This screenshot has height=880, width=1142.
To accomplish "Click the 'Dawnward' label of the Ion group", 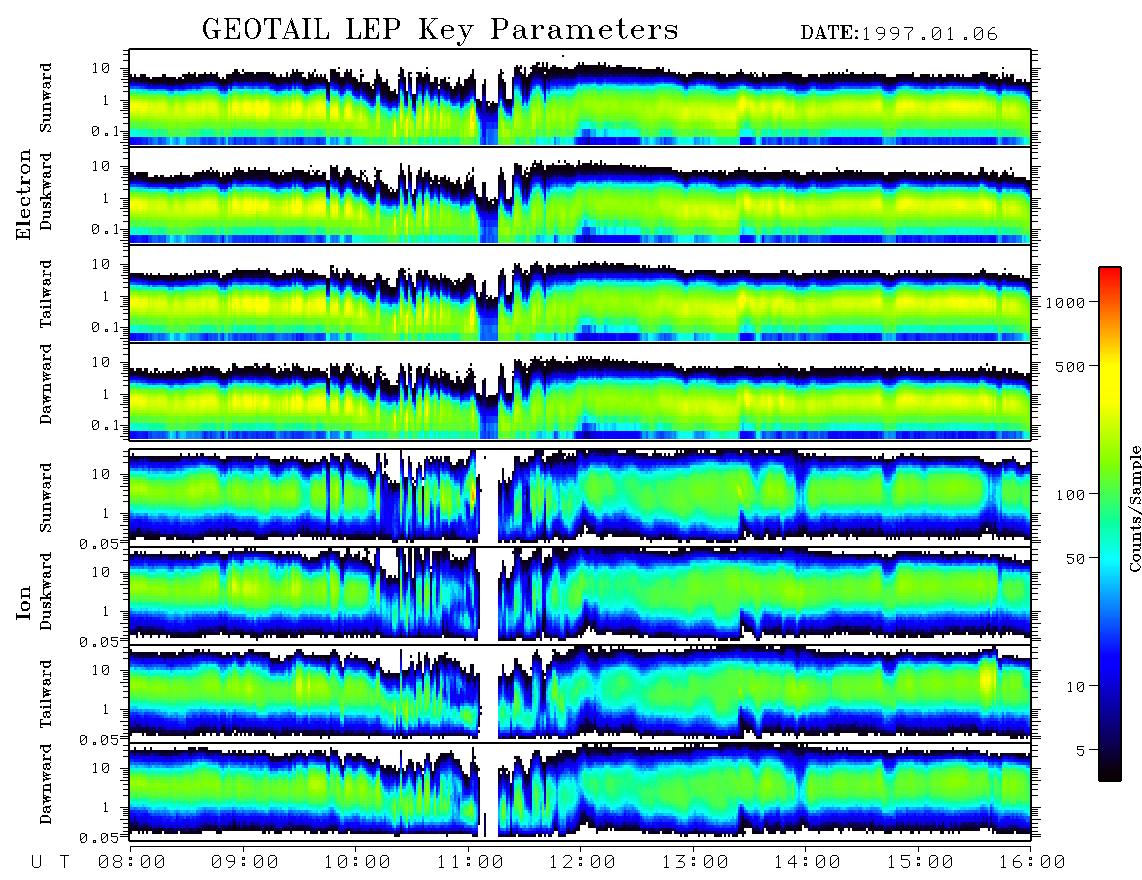I will tap(46, 784).
